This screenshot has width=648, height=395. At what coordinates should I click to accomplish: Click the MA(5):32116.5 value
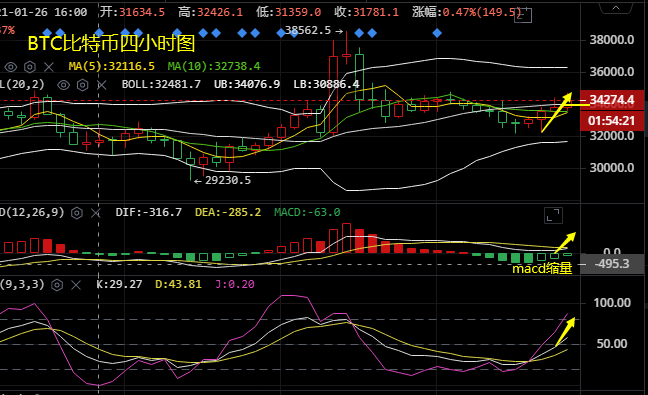tap(112, 67)
